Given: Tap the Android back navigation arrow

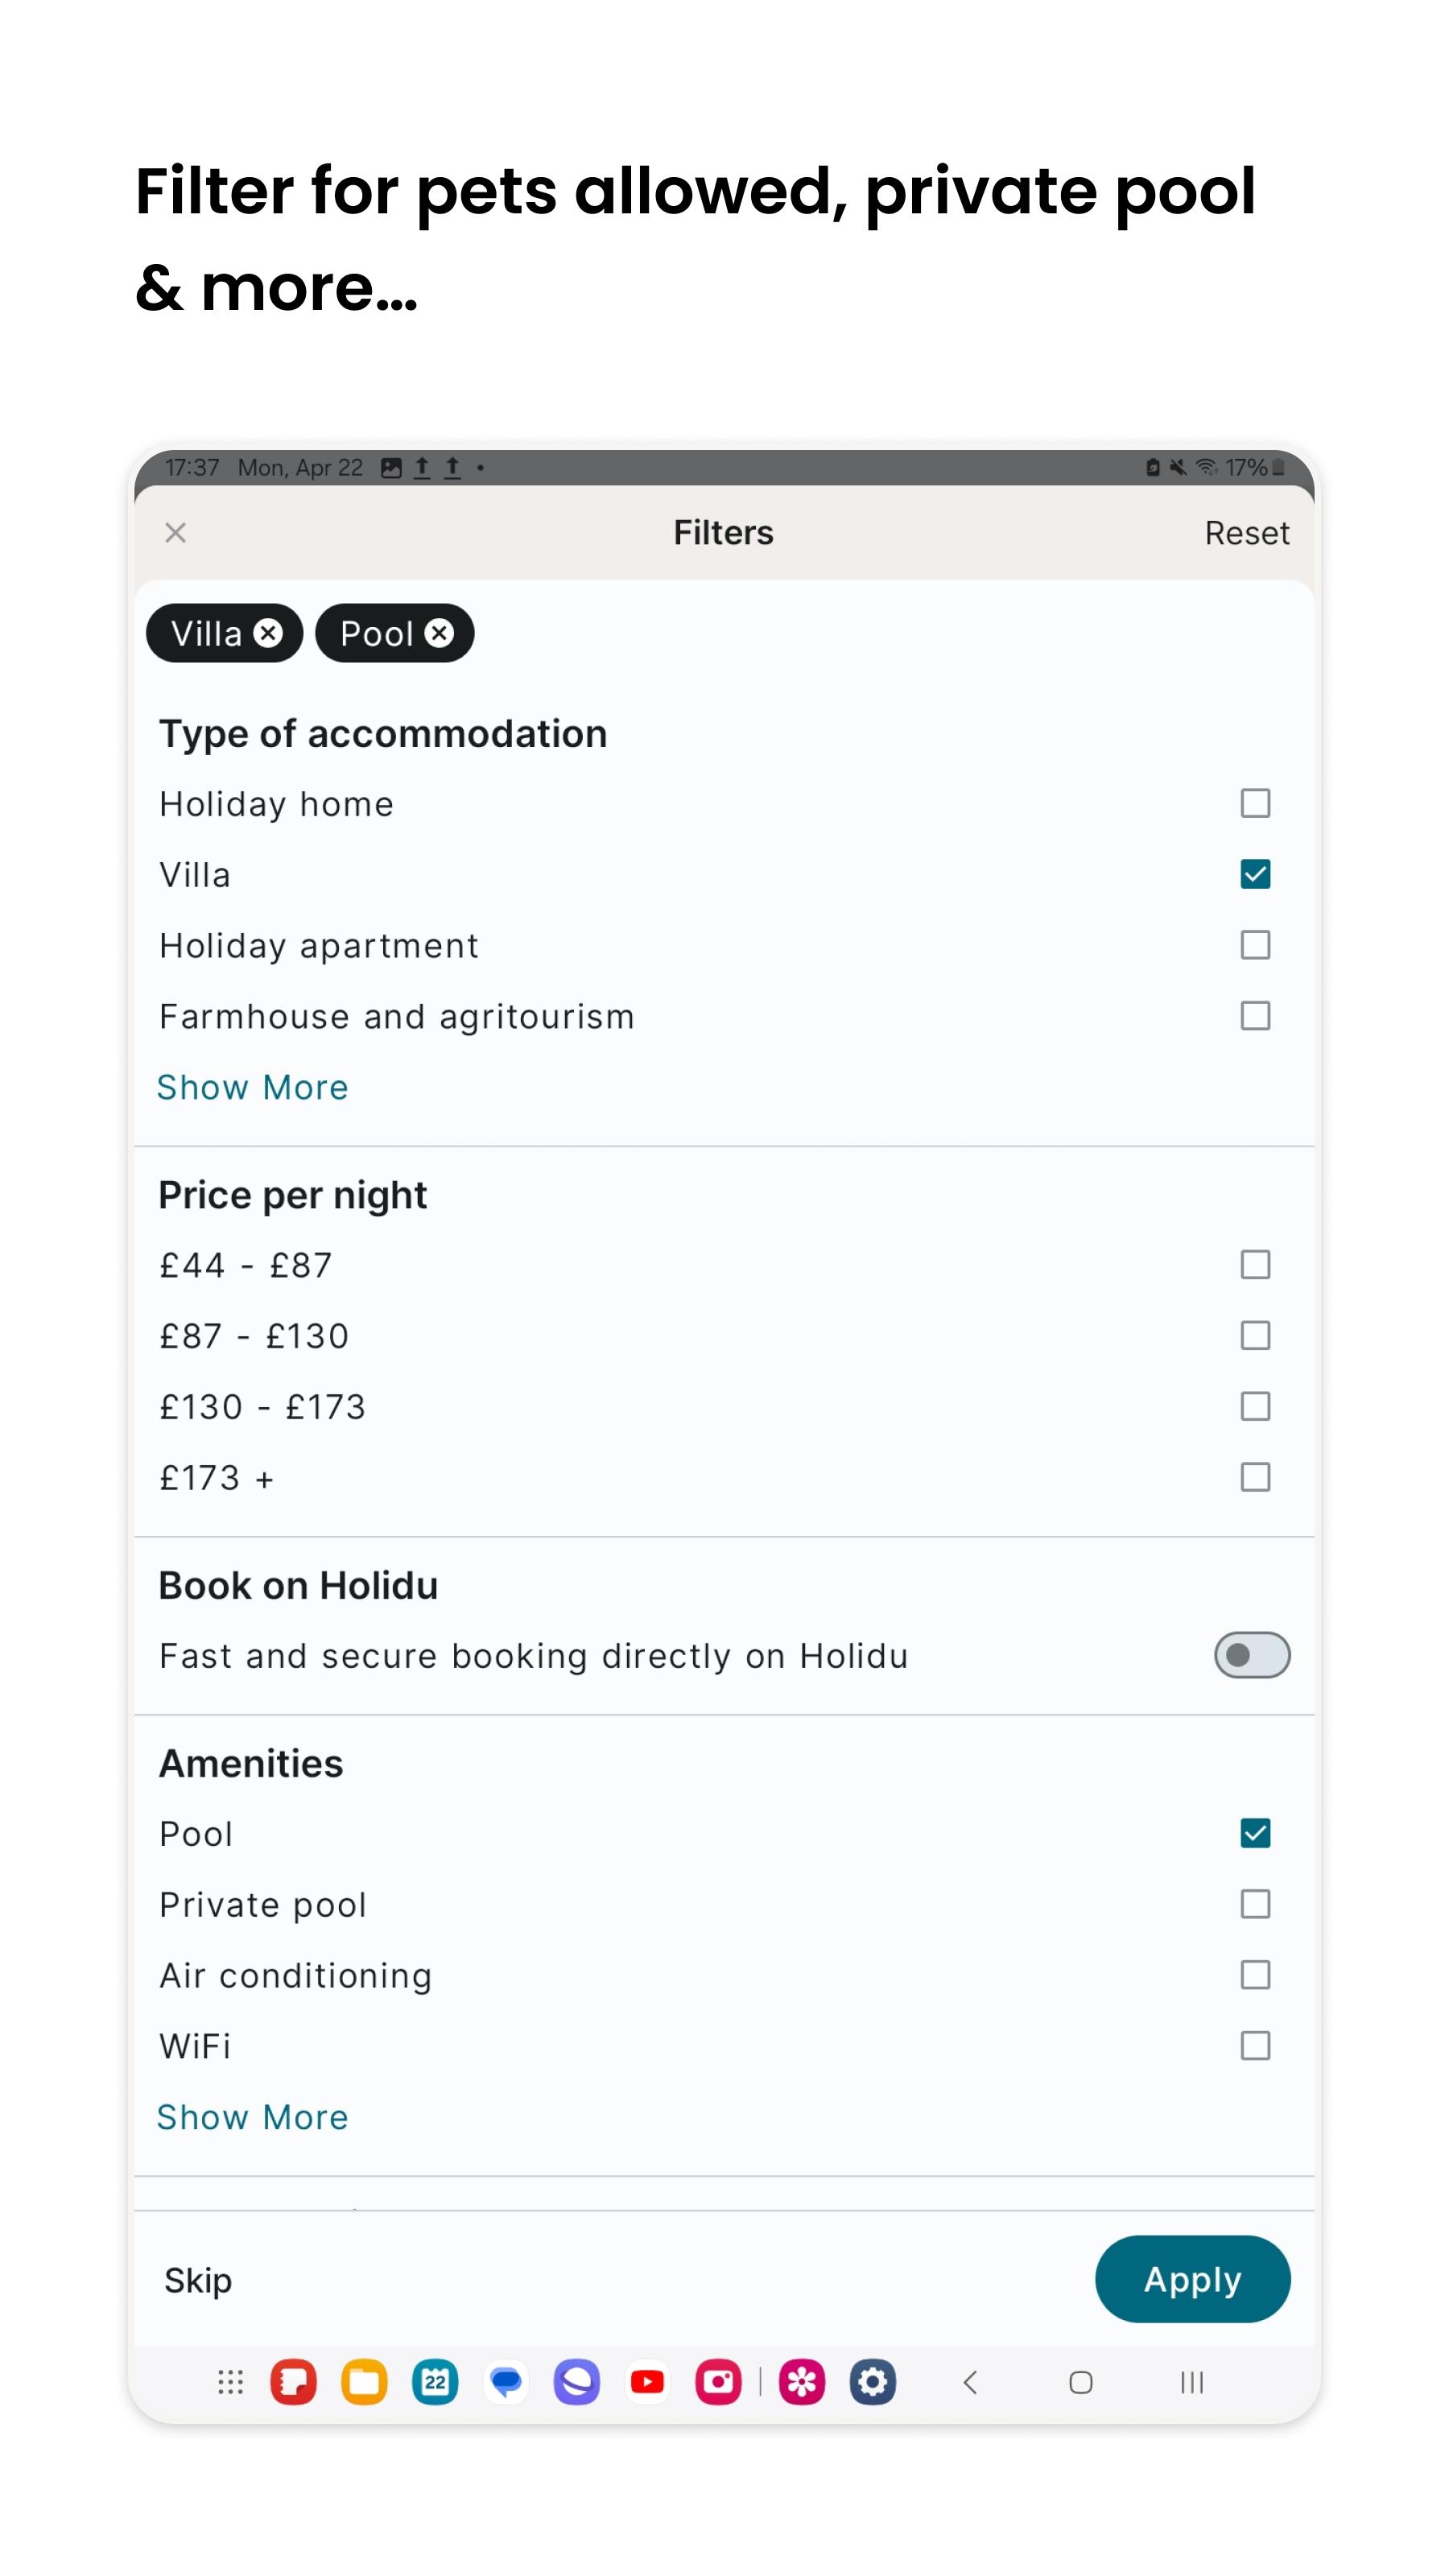Looking at the screenshot, I should click(x=969, y=2382).
